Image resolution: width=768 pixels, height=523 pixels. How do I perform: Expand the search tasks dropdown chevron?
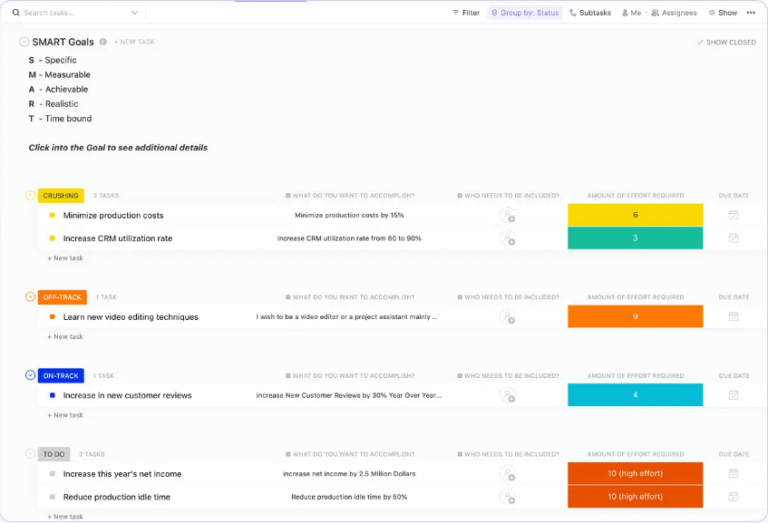134,13
